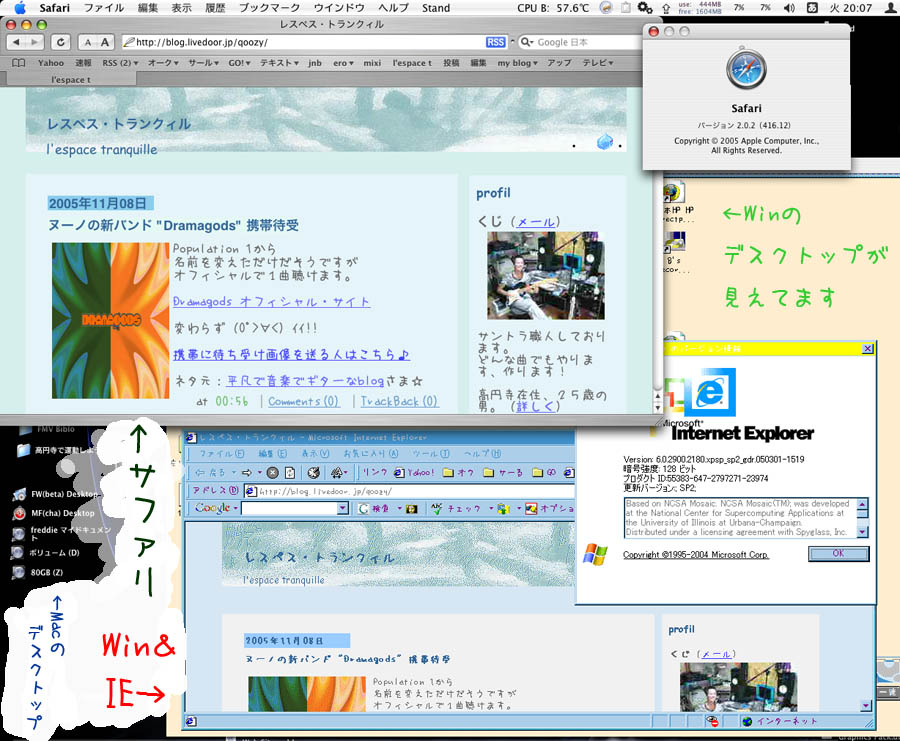Image resolution: width=900 pixels, height=741 pixels.
Task: Open 携帯に待ち受け画像を送る人はこちら link
Action: click(292, 355)
